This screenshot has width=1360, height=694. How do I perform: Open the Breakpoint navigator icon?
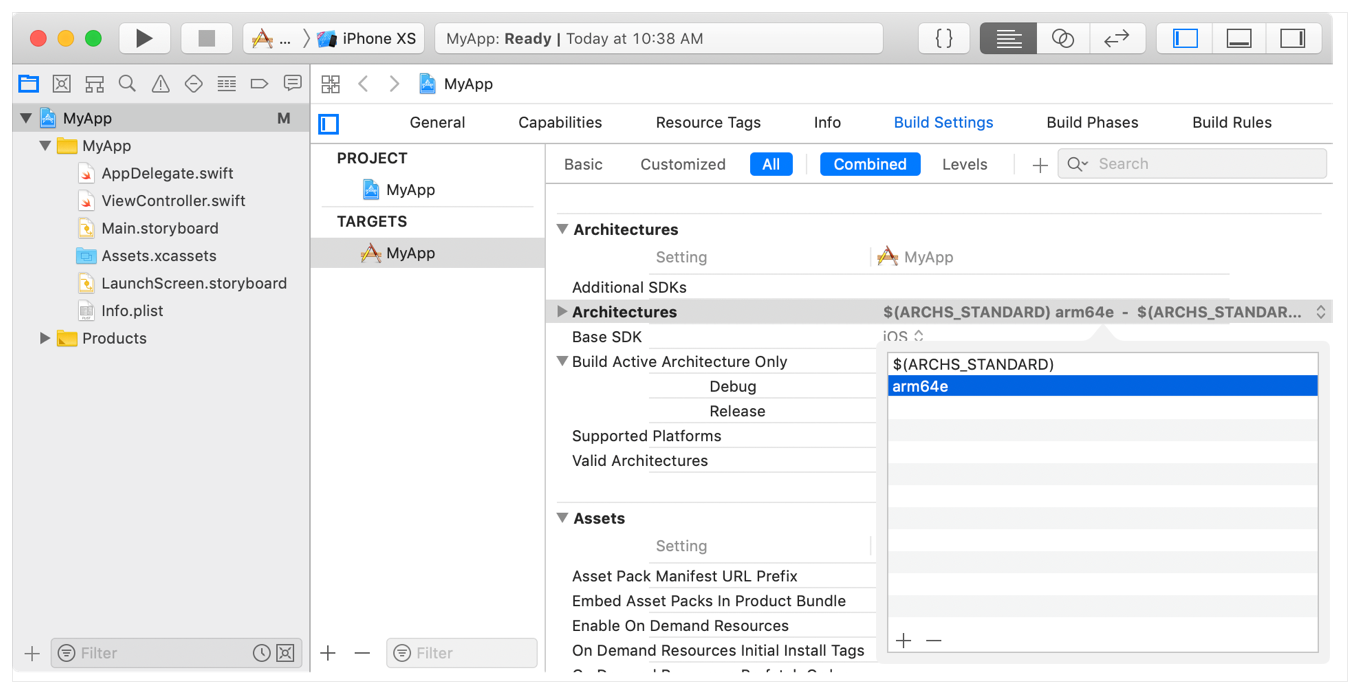(259, 84)
